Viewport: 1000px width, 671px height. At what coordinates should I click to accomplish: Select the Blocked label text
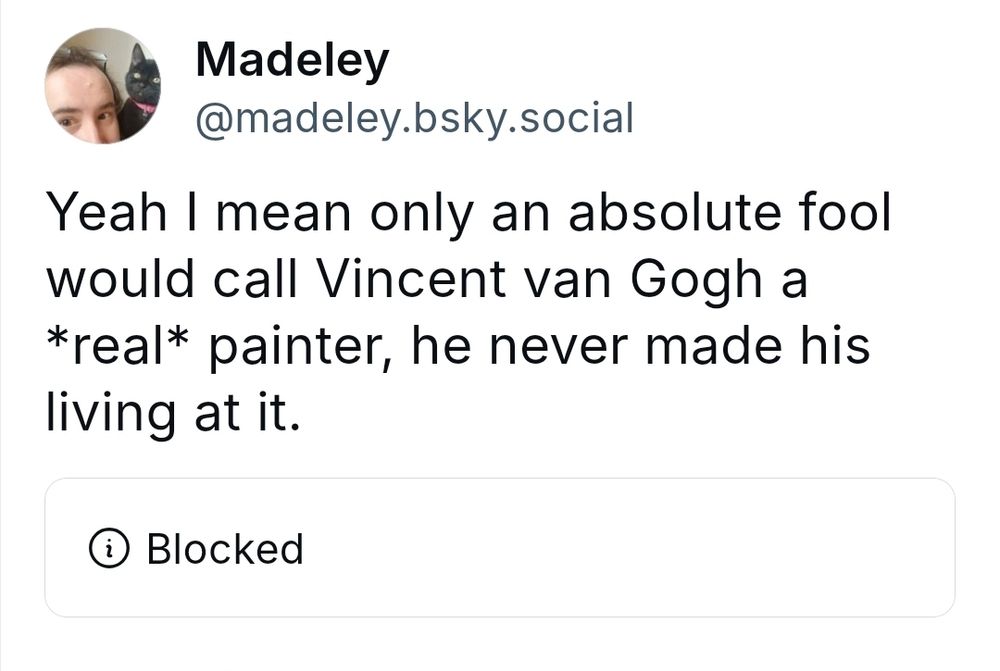(x=224, y=549)
